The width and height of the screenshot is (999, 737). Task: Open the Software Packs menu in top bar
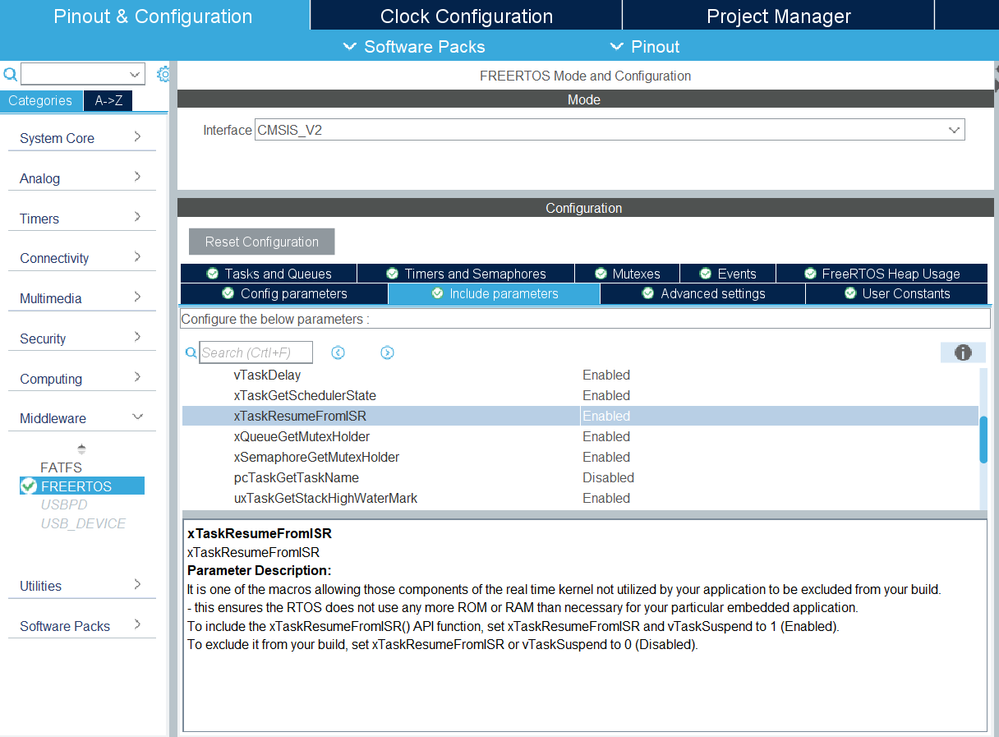[x=414, y=47]
